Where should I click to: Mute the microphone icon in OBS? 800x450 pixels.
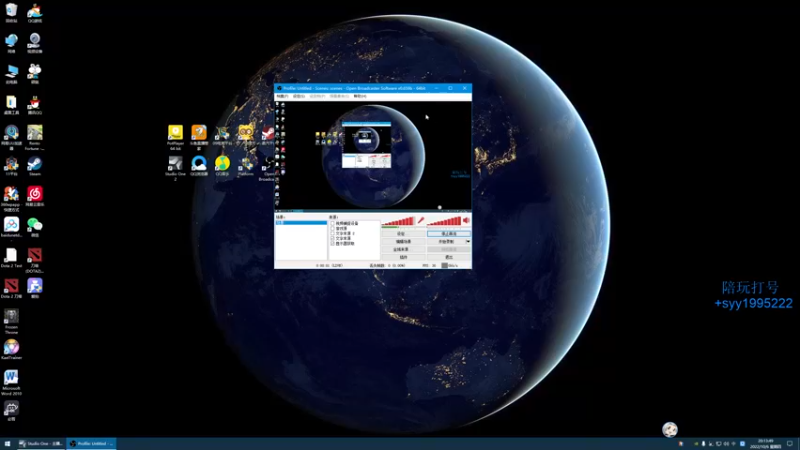(x=421, y=220)
